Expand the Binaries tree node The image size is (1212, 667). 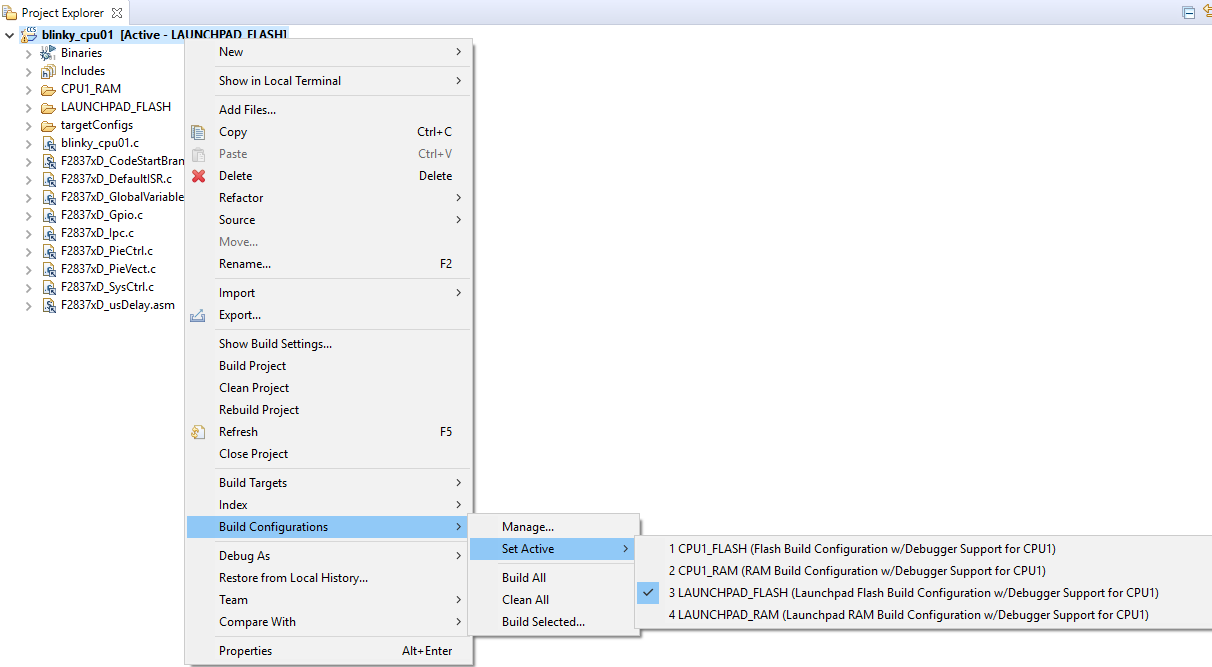[27, 52]
